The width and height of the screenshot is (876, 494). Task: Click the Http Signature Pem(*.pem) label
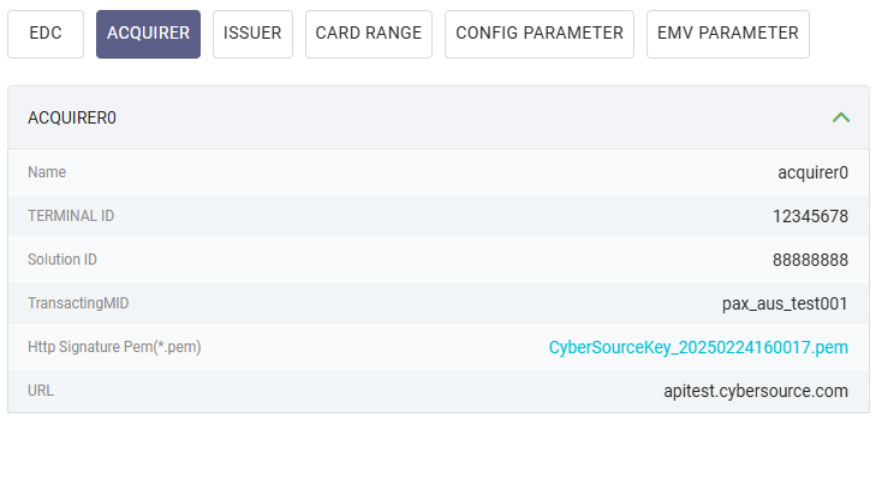tap(115, 347)
